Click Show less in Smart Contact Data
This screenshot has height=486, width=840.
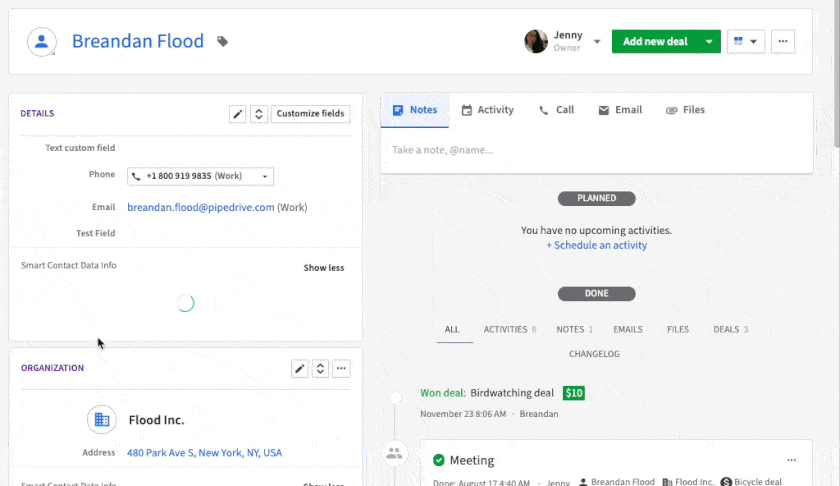pyautogui.click(x=324, y=268)
